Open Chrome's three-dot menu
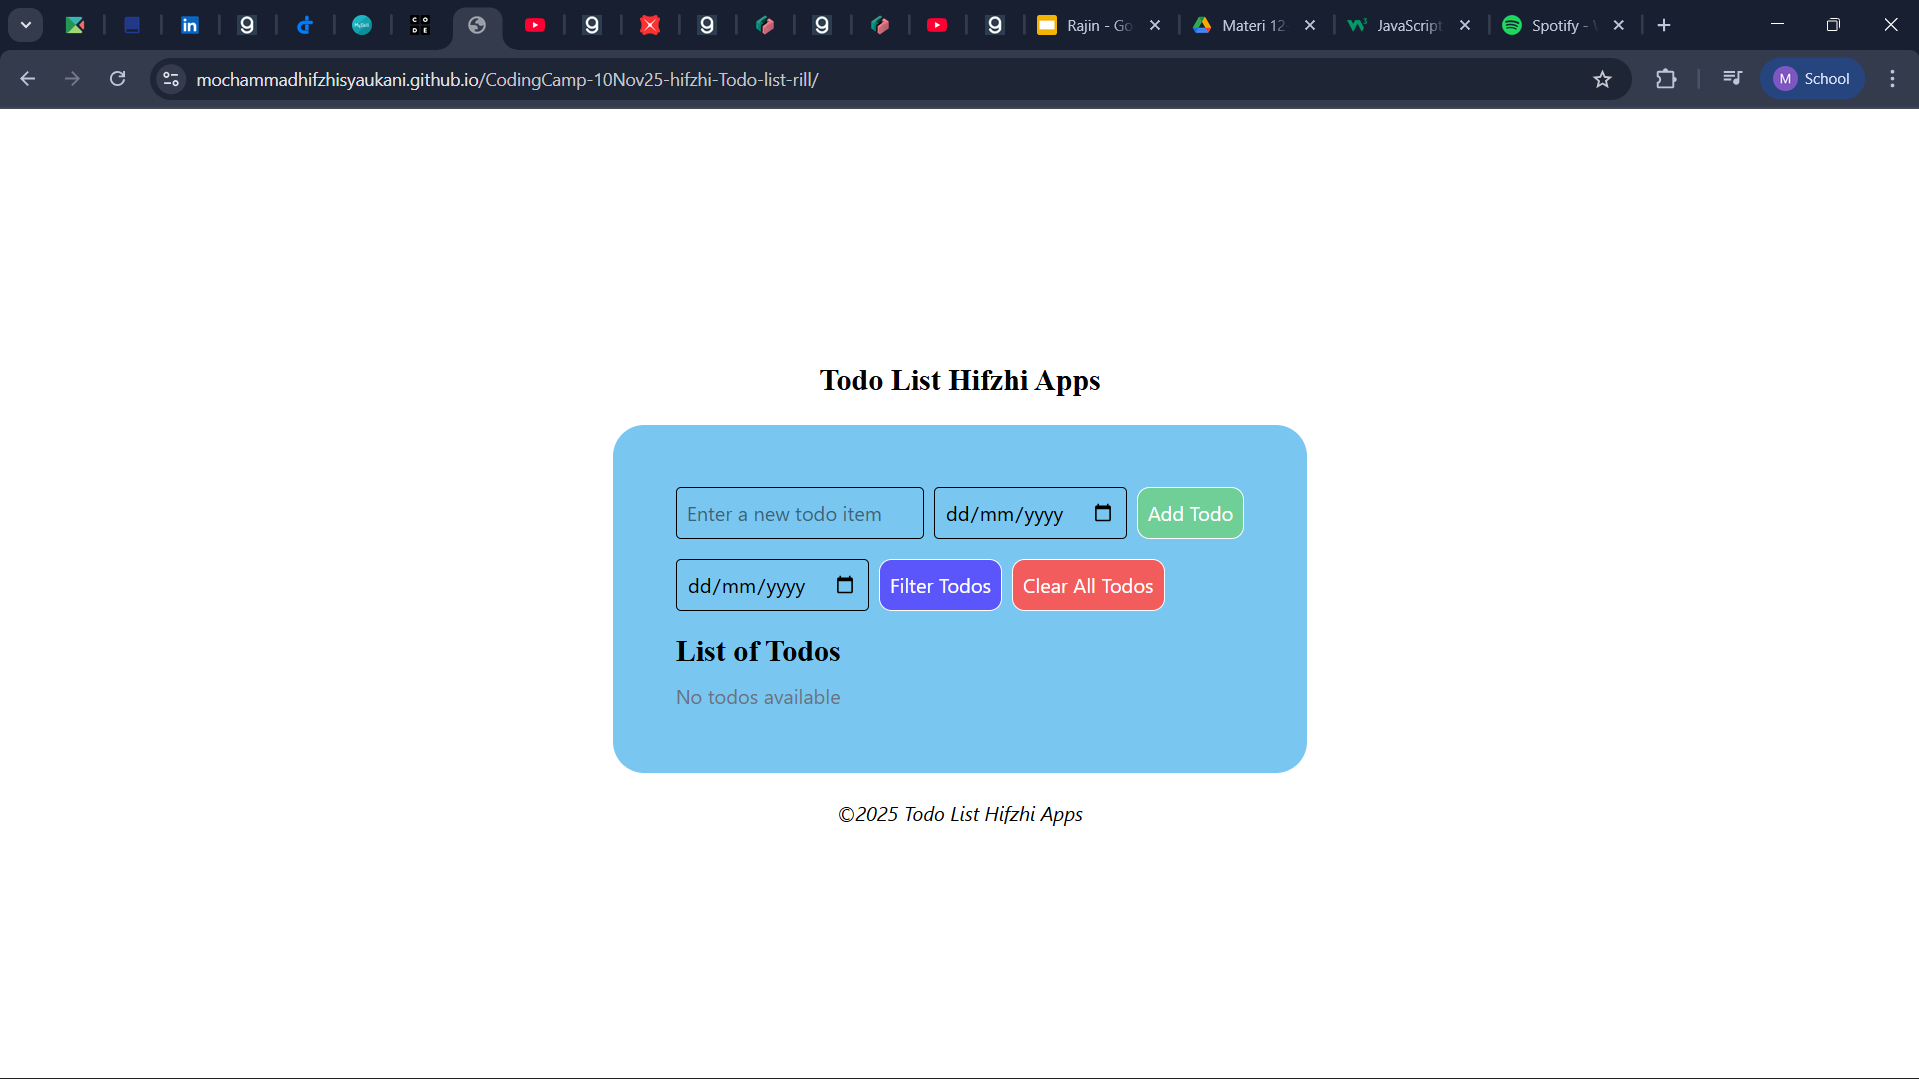 [1892, 78]
